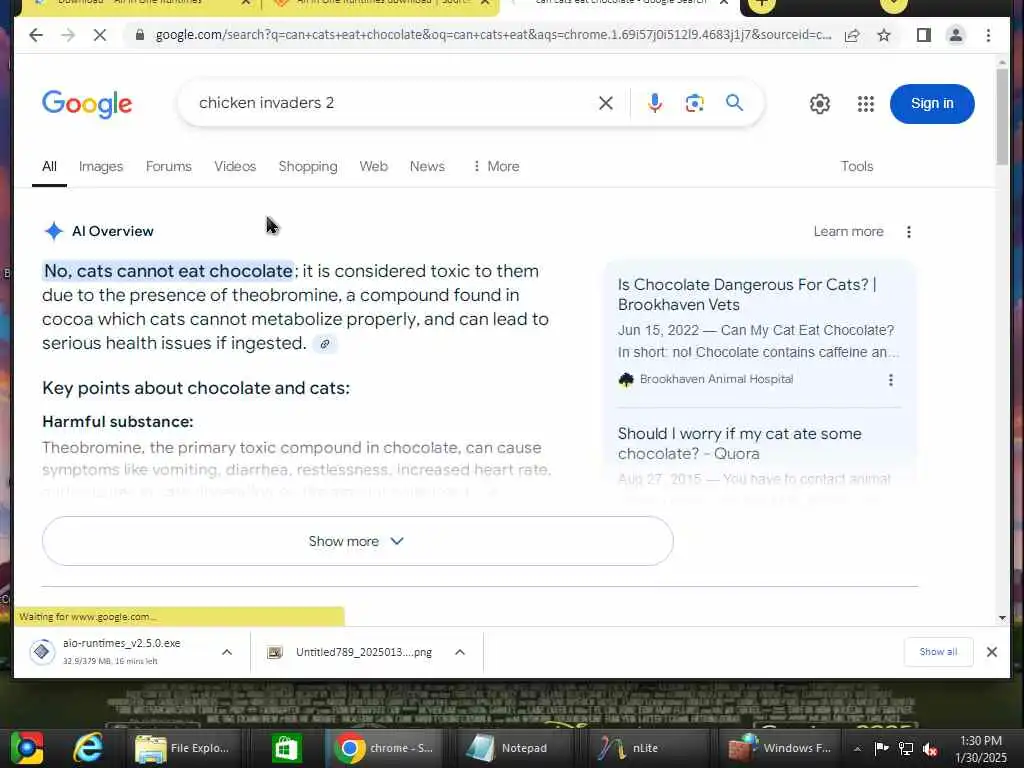Switch to Videos results tab
This screenshot has width=1024, height=768.
[235, 167]
